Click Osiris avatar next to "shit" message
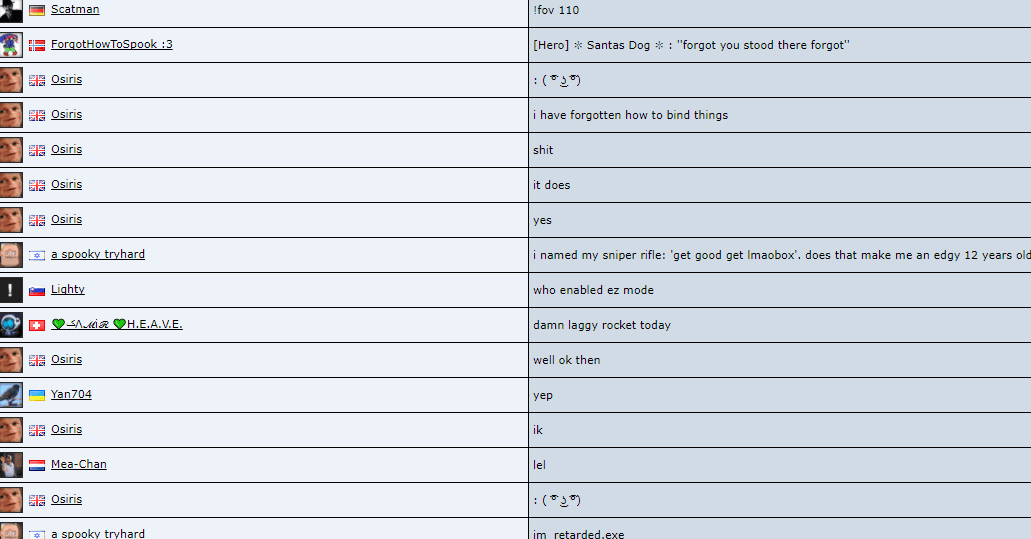Viewport: 1031px width, 539px height. 11,150
